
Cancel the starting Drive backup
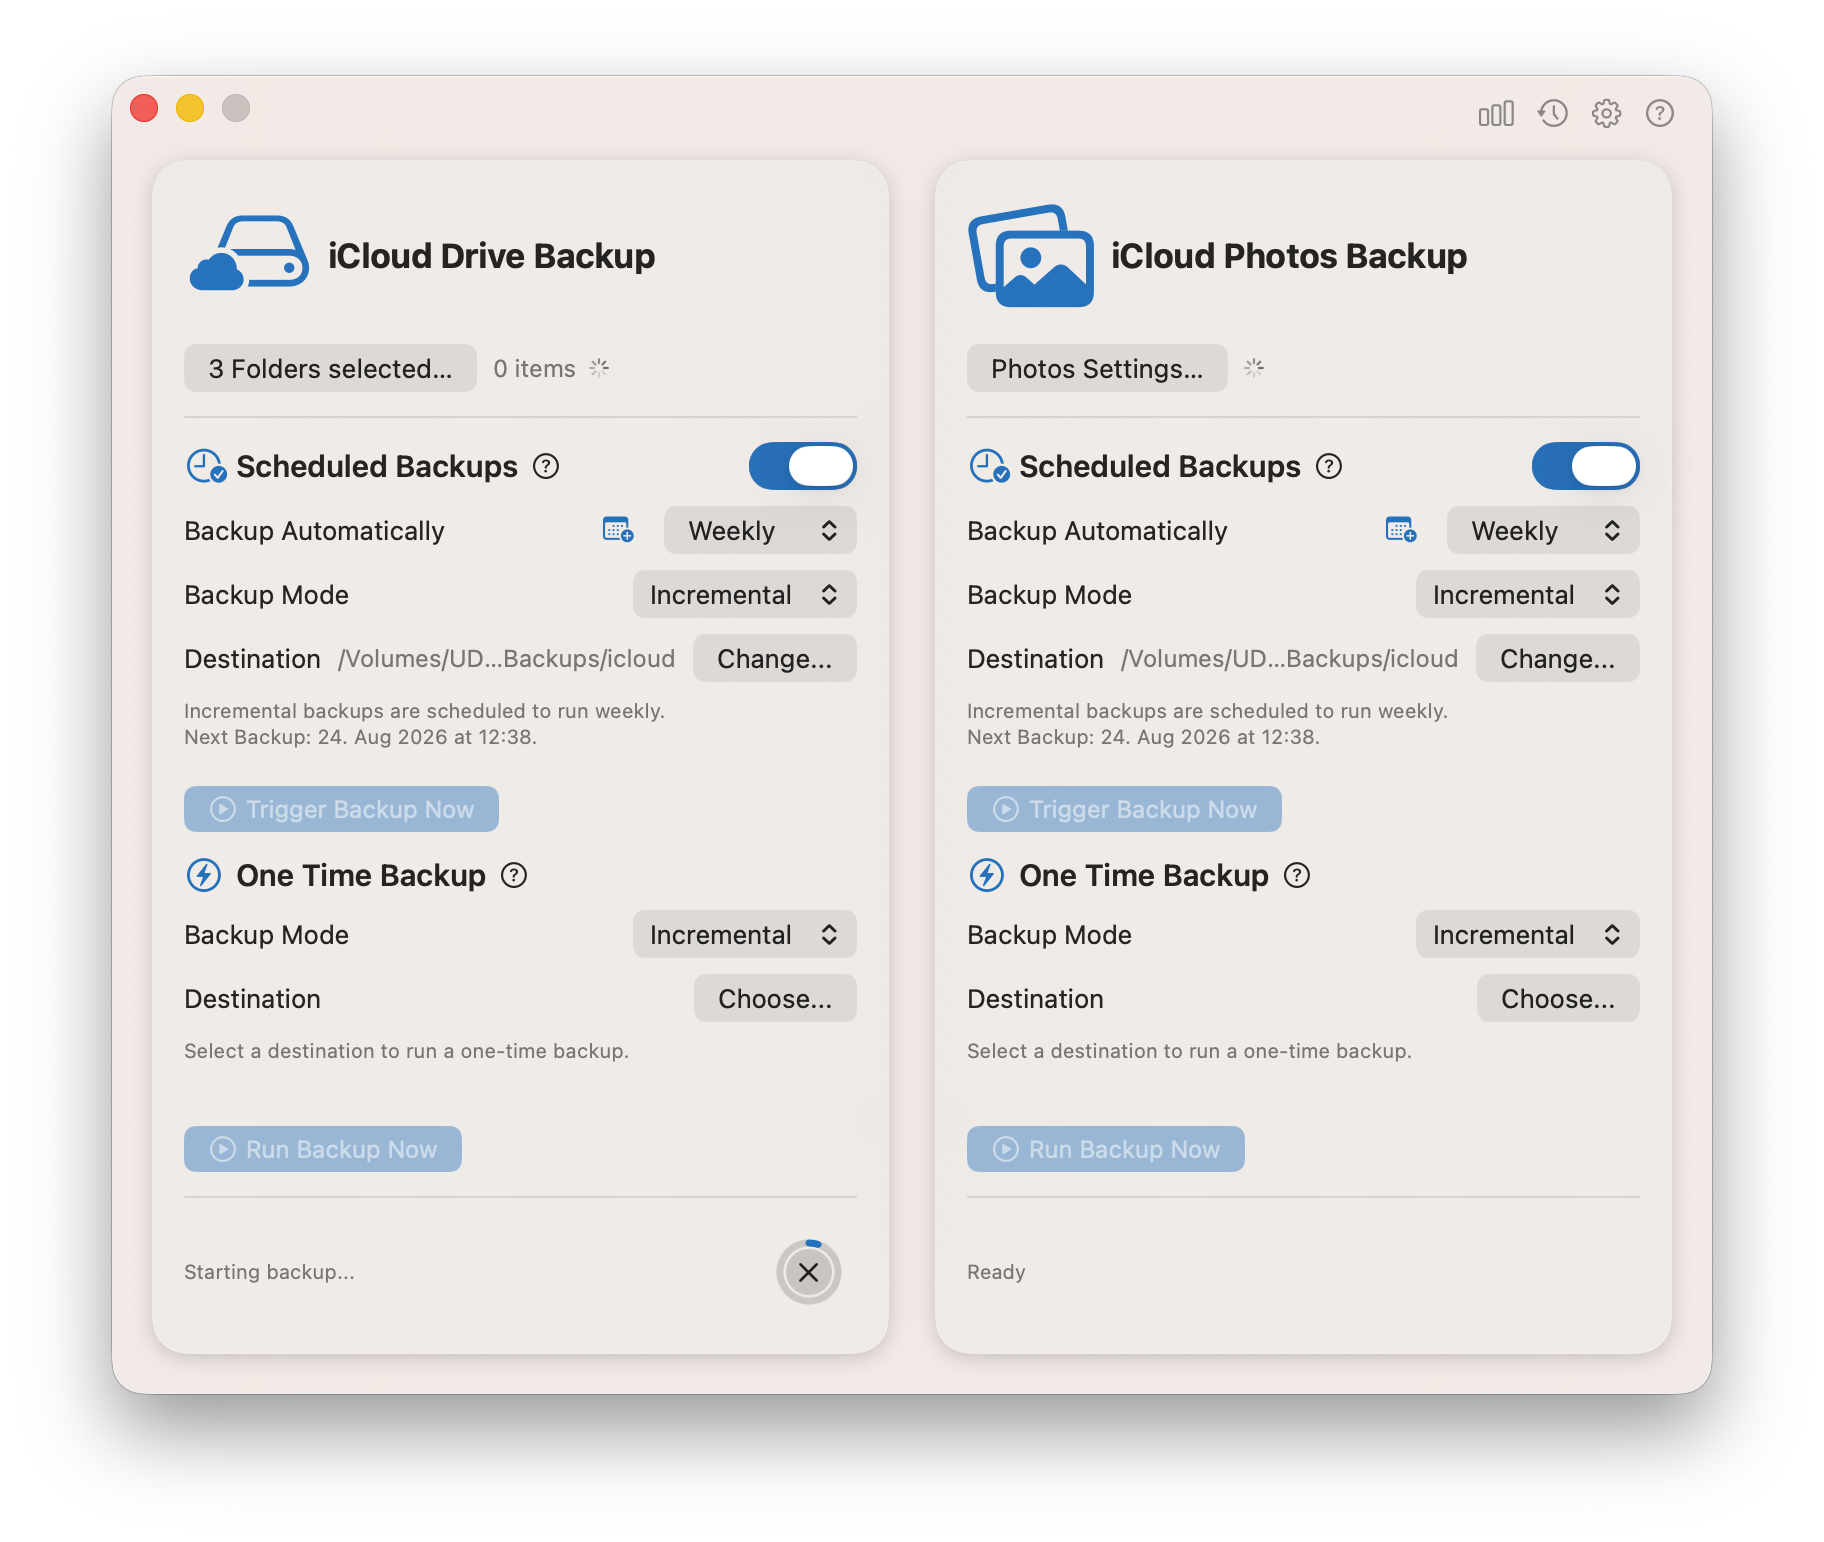809,1272
